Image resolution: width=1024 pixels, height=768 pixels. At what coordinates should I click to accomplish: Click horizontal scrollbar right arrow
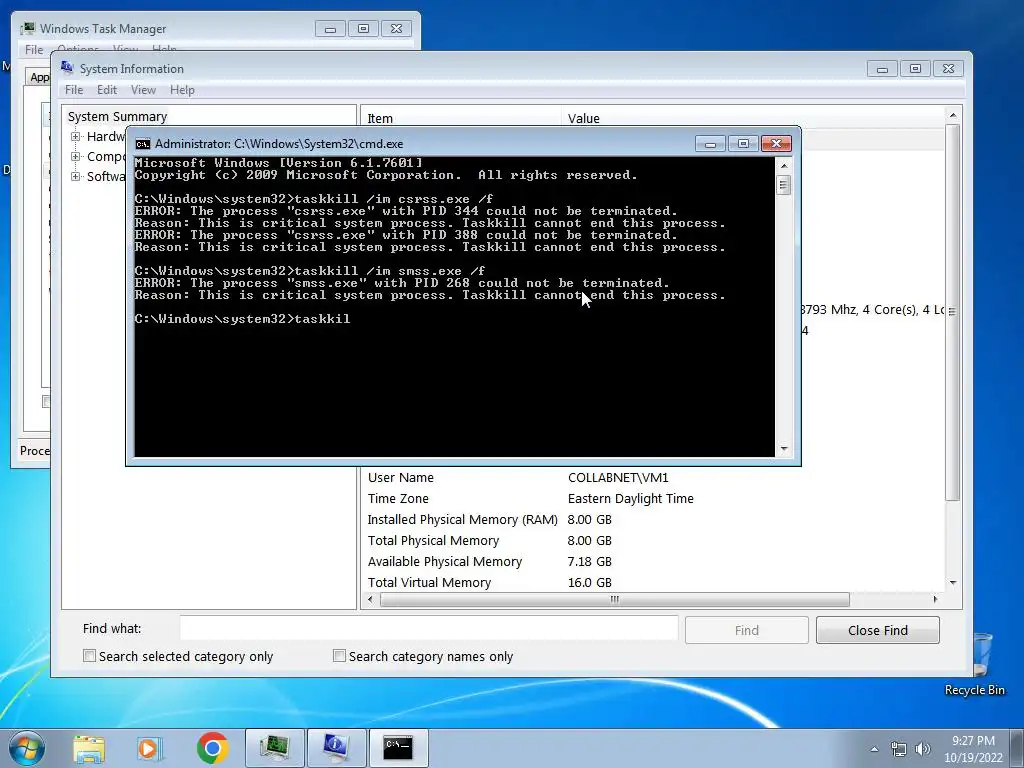(x=936, y=599)
